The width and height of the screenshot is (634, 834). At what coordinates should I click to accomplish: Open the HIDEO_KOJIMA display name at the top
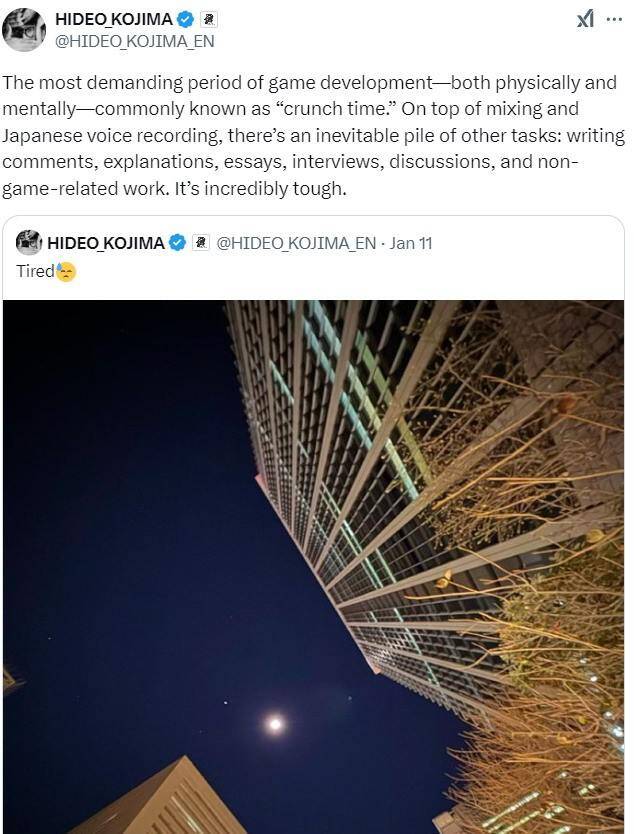[113, 19]
